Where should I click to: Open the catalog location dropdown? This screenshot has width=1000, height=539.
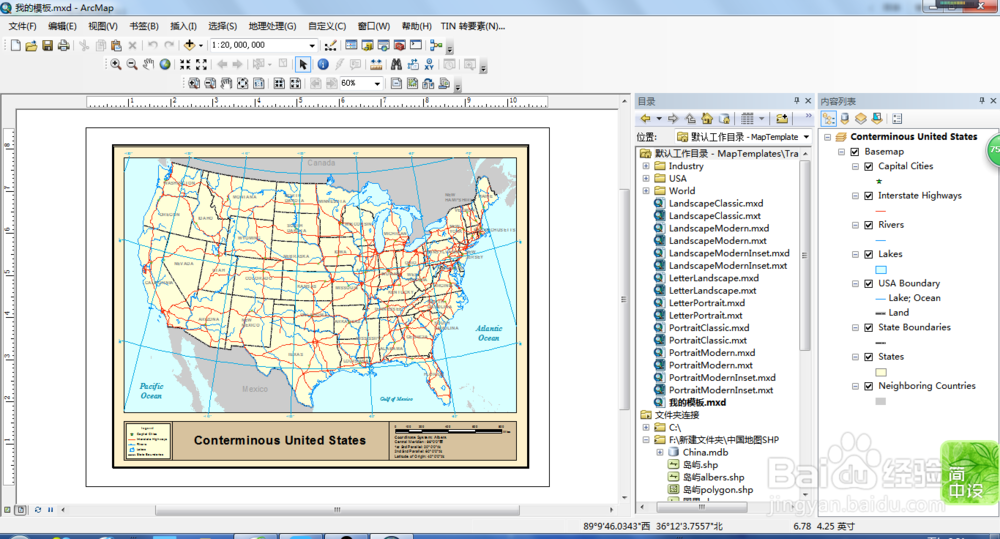click(806, 137)
